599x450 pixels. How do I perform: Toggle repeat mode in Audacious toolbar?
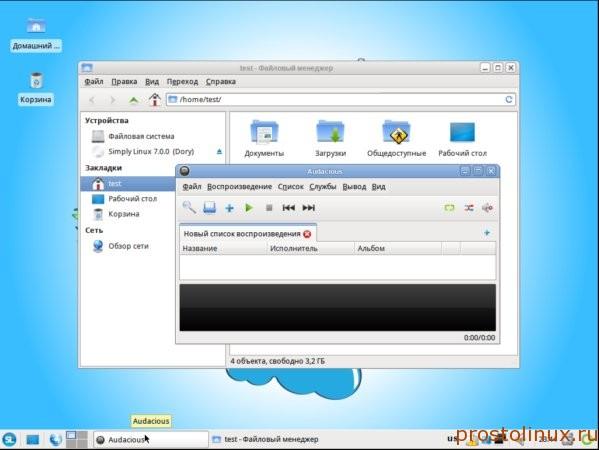449,208
